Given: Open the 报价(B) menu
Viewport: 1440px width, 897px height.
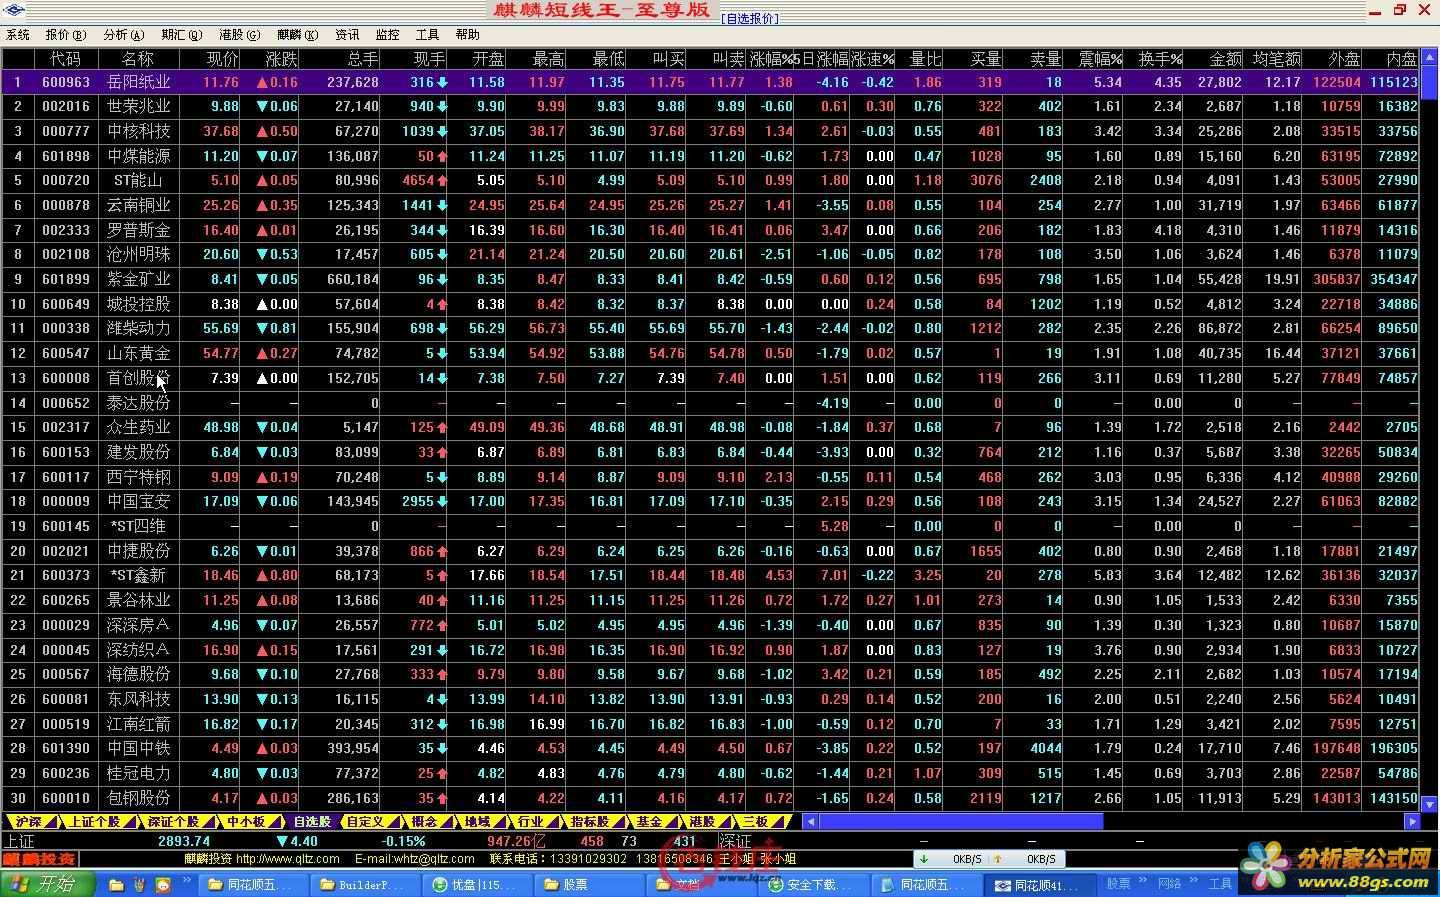Looking at the screenshot, I should point(66,35).
